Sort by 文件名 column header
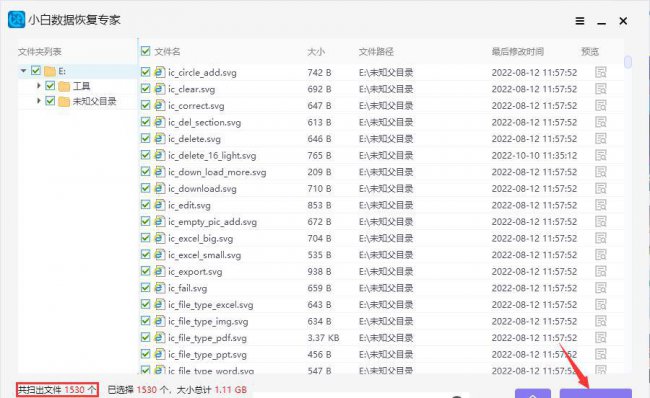 (x=167, y=51)
